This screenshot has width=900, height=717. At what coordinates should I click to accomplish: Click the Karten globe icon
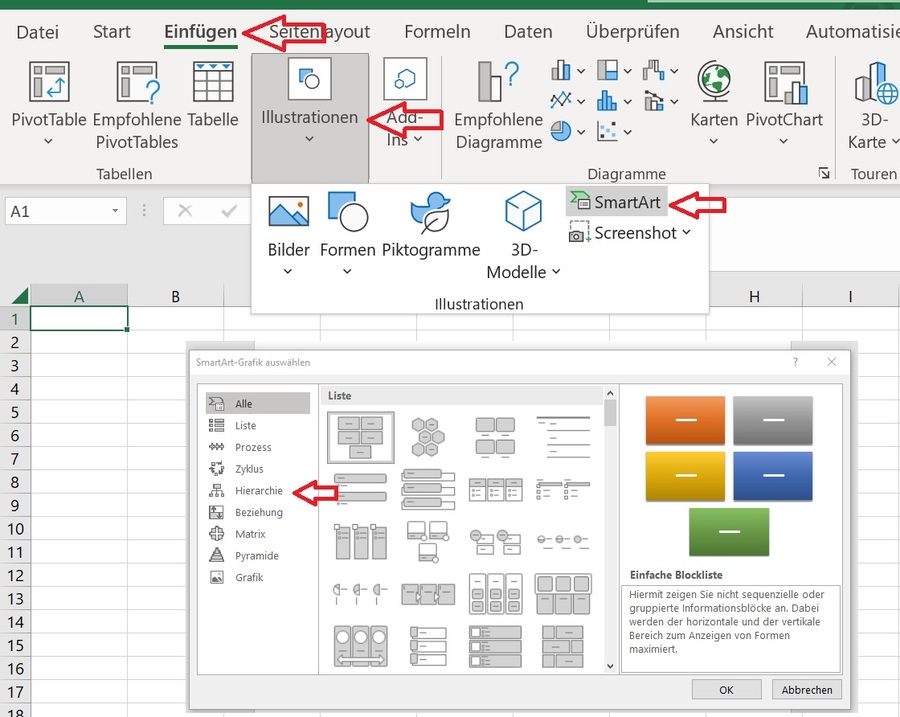tap(714, 83)
